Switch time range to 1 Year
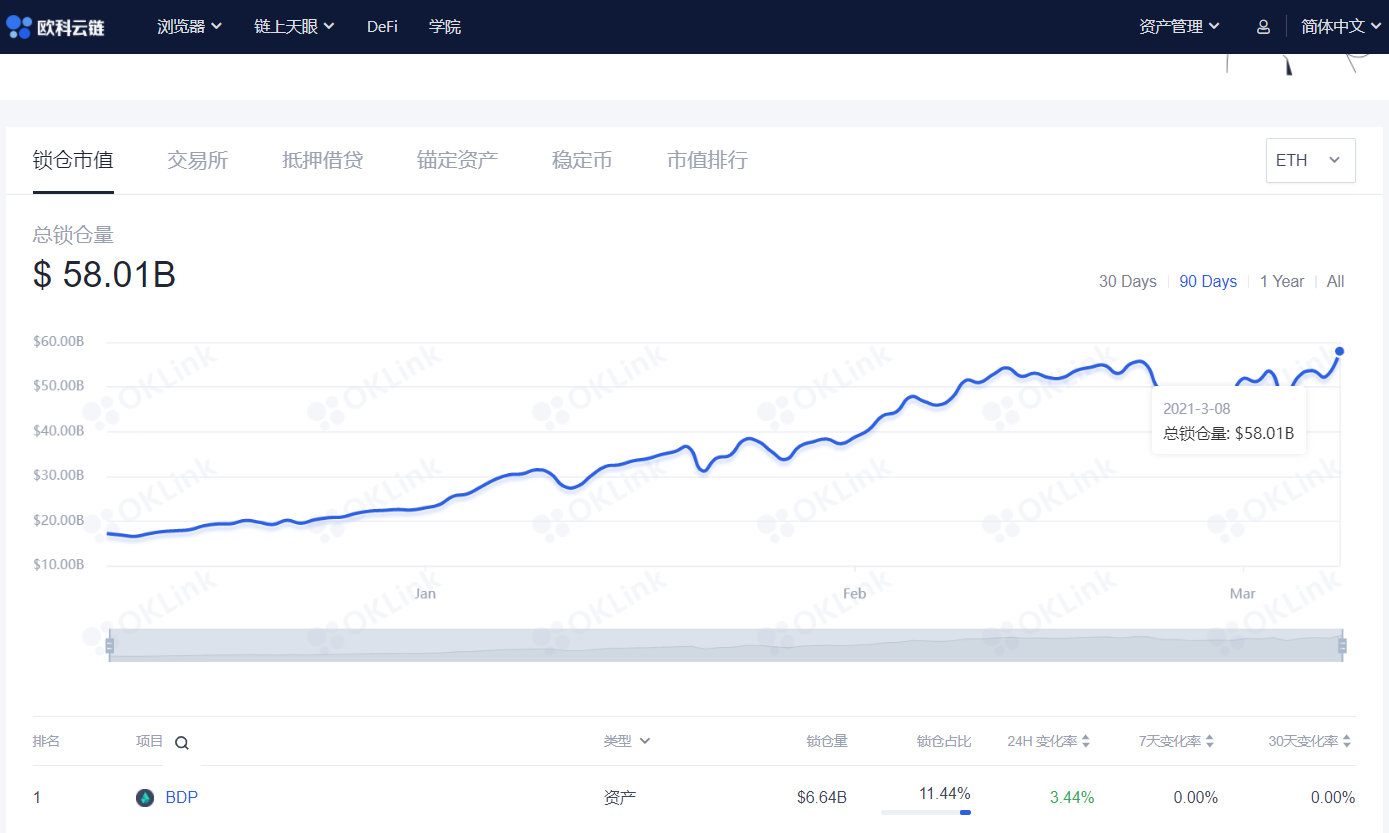 tap(1282, 281)
